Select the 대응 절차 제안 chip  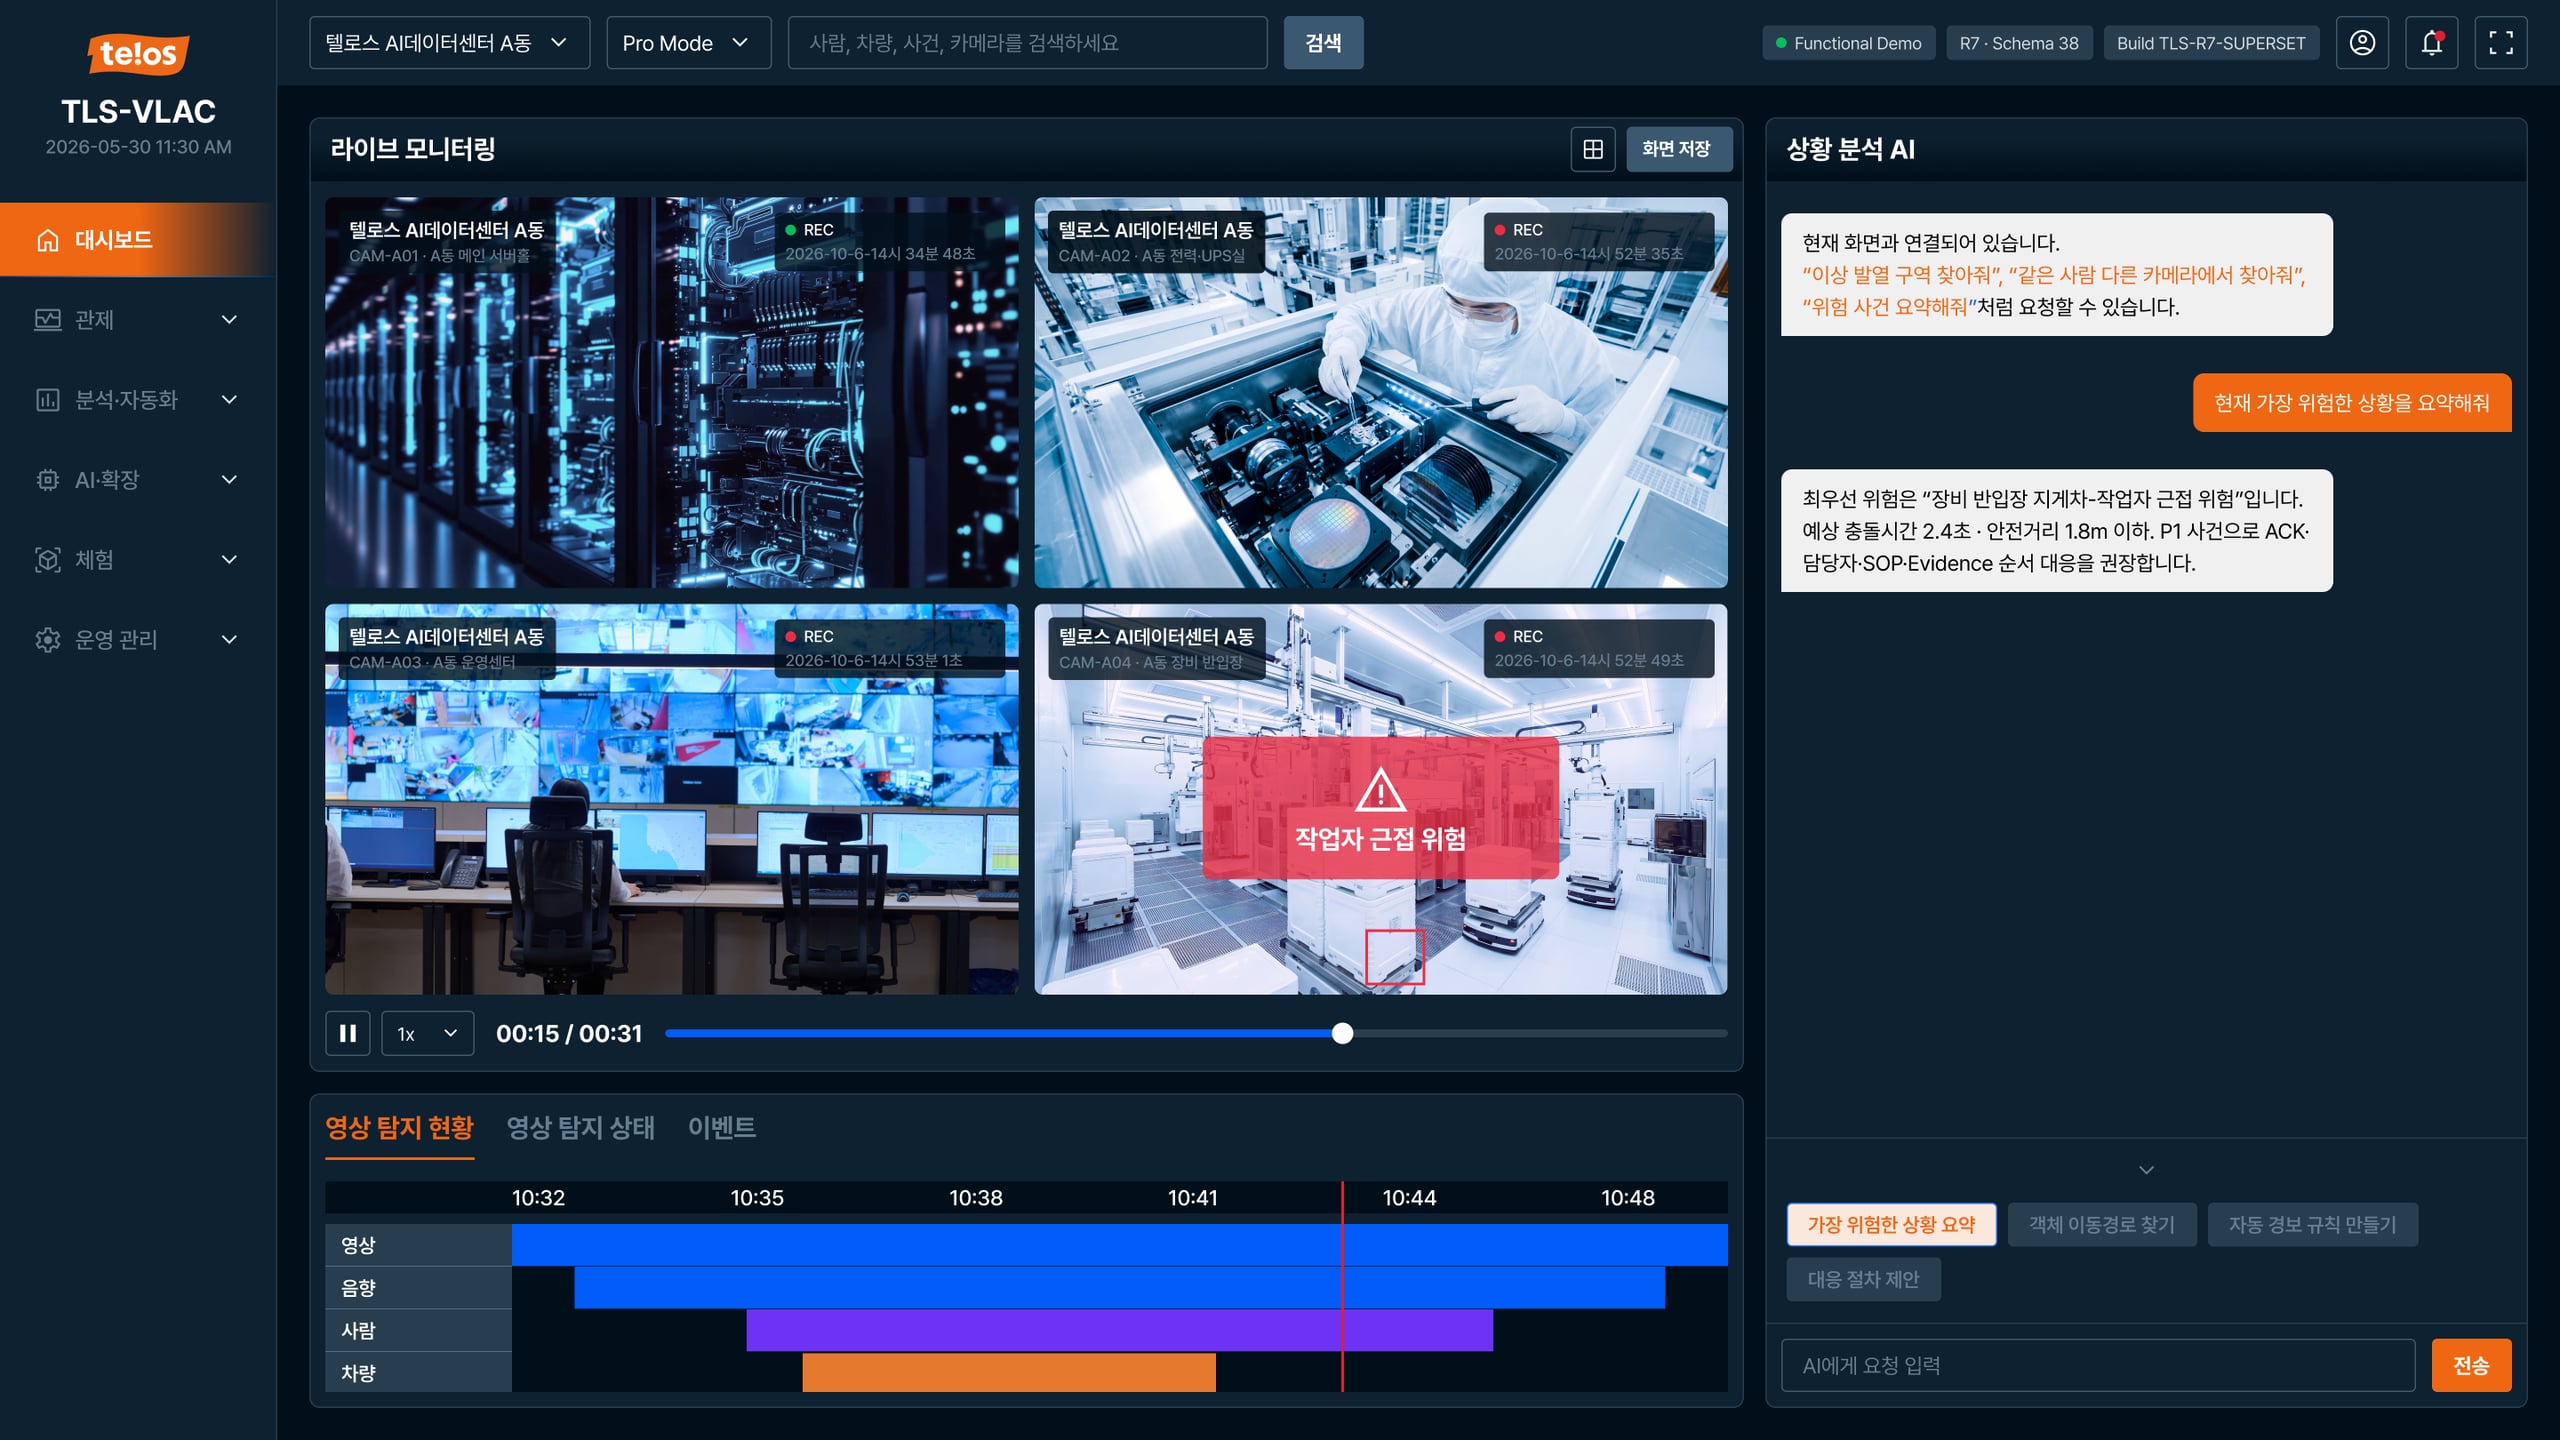point(1863,1279)
